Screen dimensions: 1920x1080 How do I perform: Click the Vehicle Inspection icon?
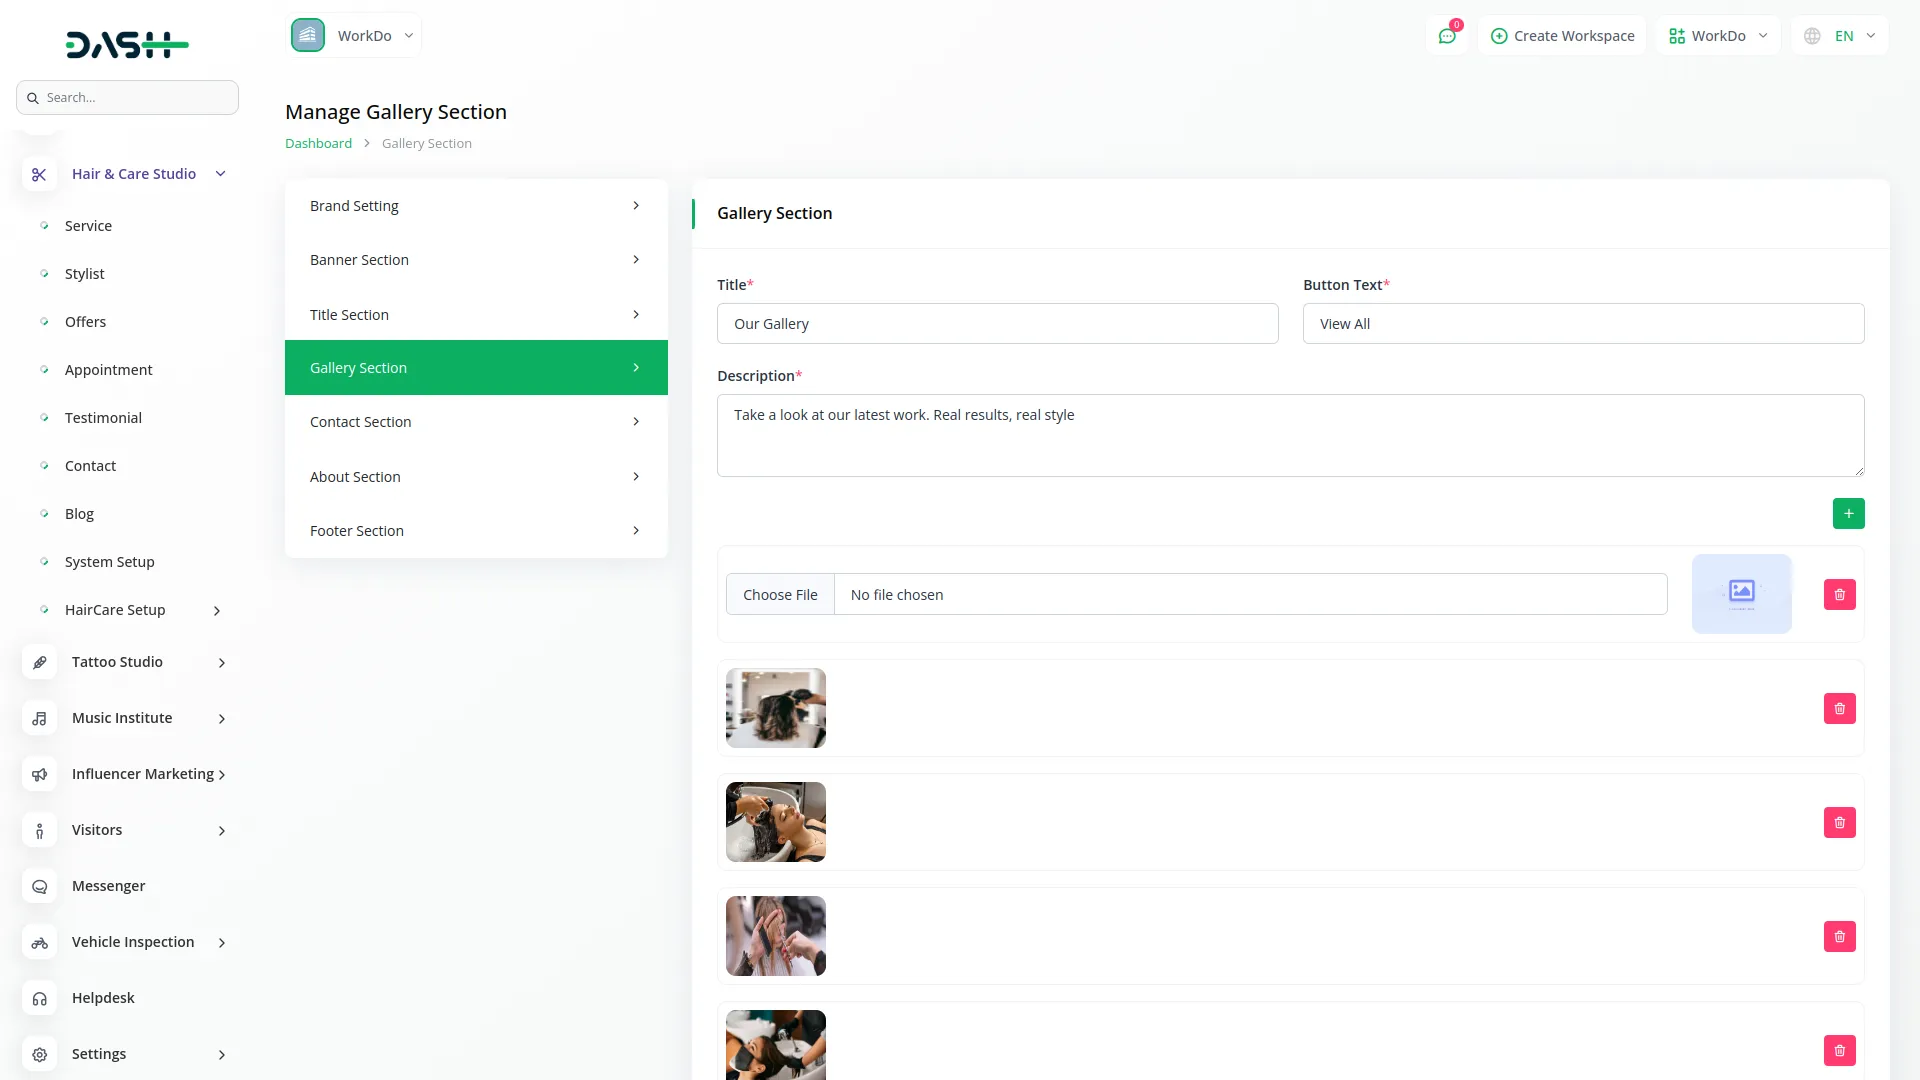point(39,942)
